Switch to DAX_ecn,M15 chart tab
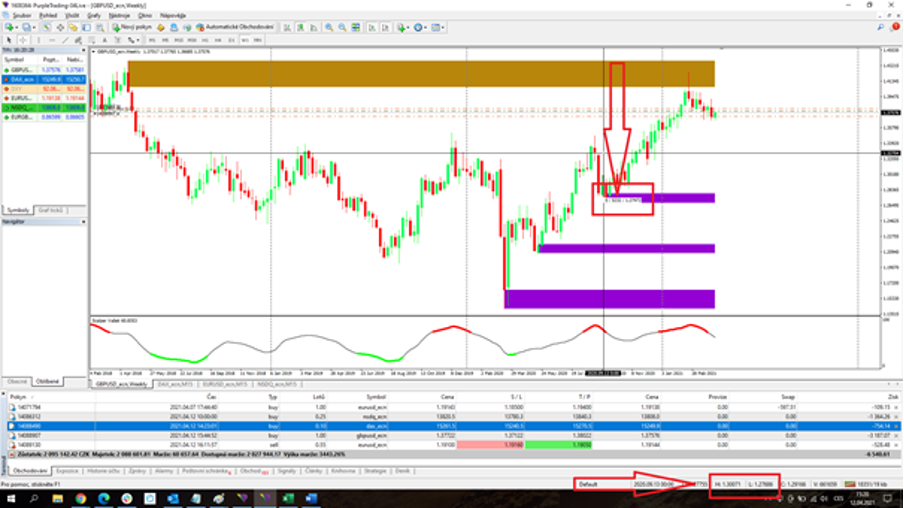 tap(175, 384)
